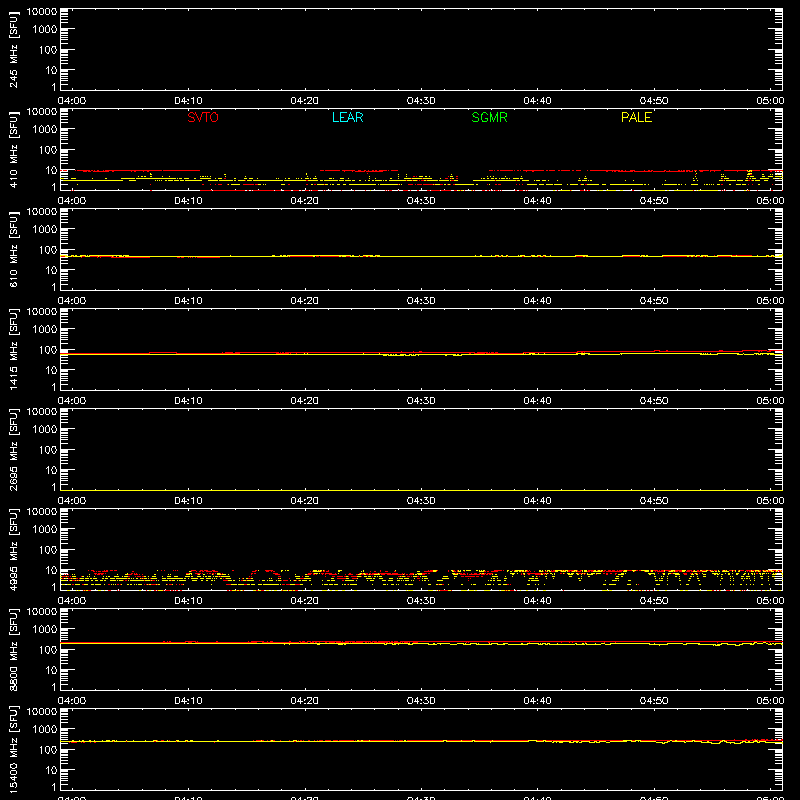The width and height of the screenshot is (800, 800).
Task: Click 05:00 time label under 4995 MHz panel
Action: (x=770, y=601)
